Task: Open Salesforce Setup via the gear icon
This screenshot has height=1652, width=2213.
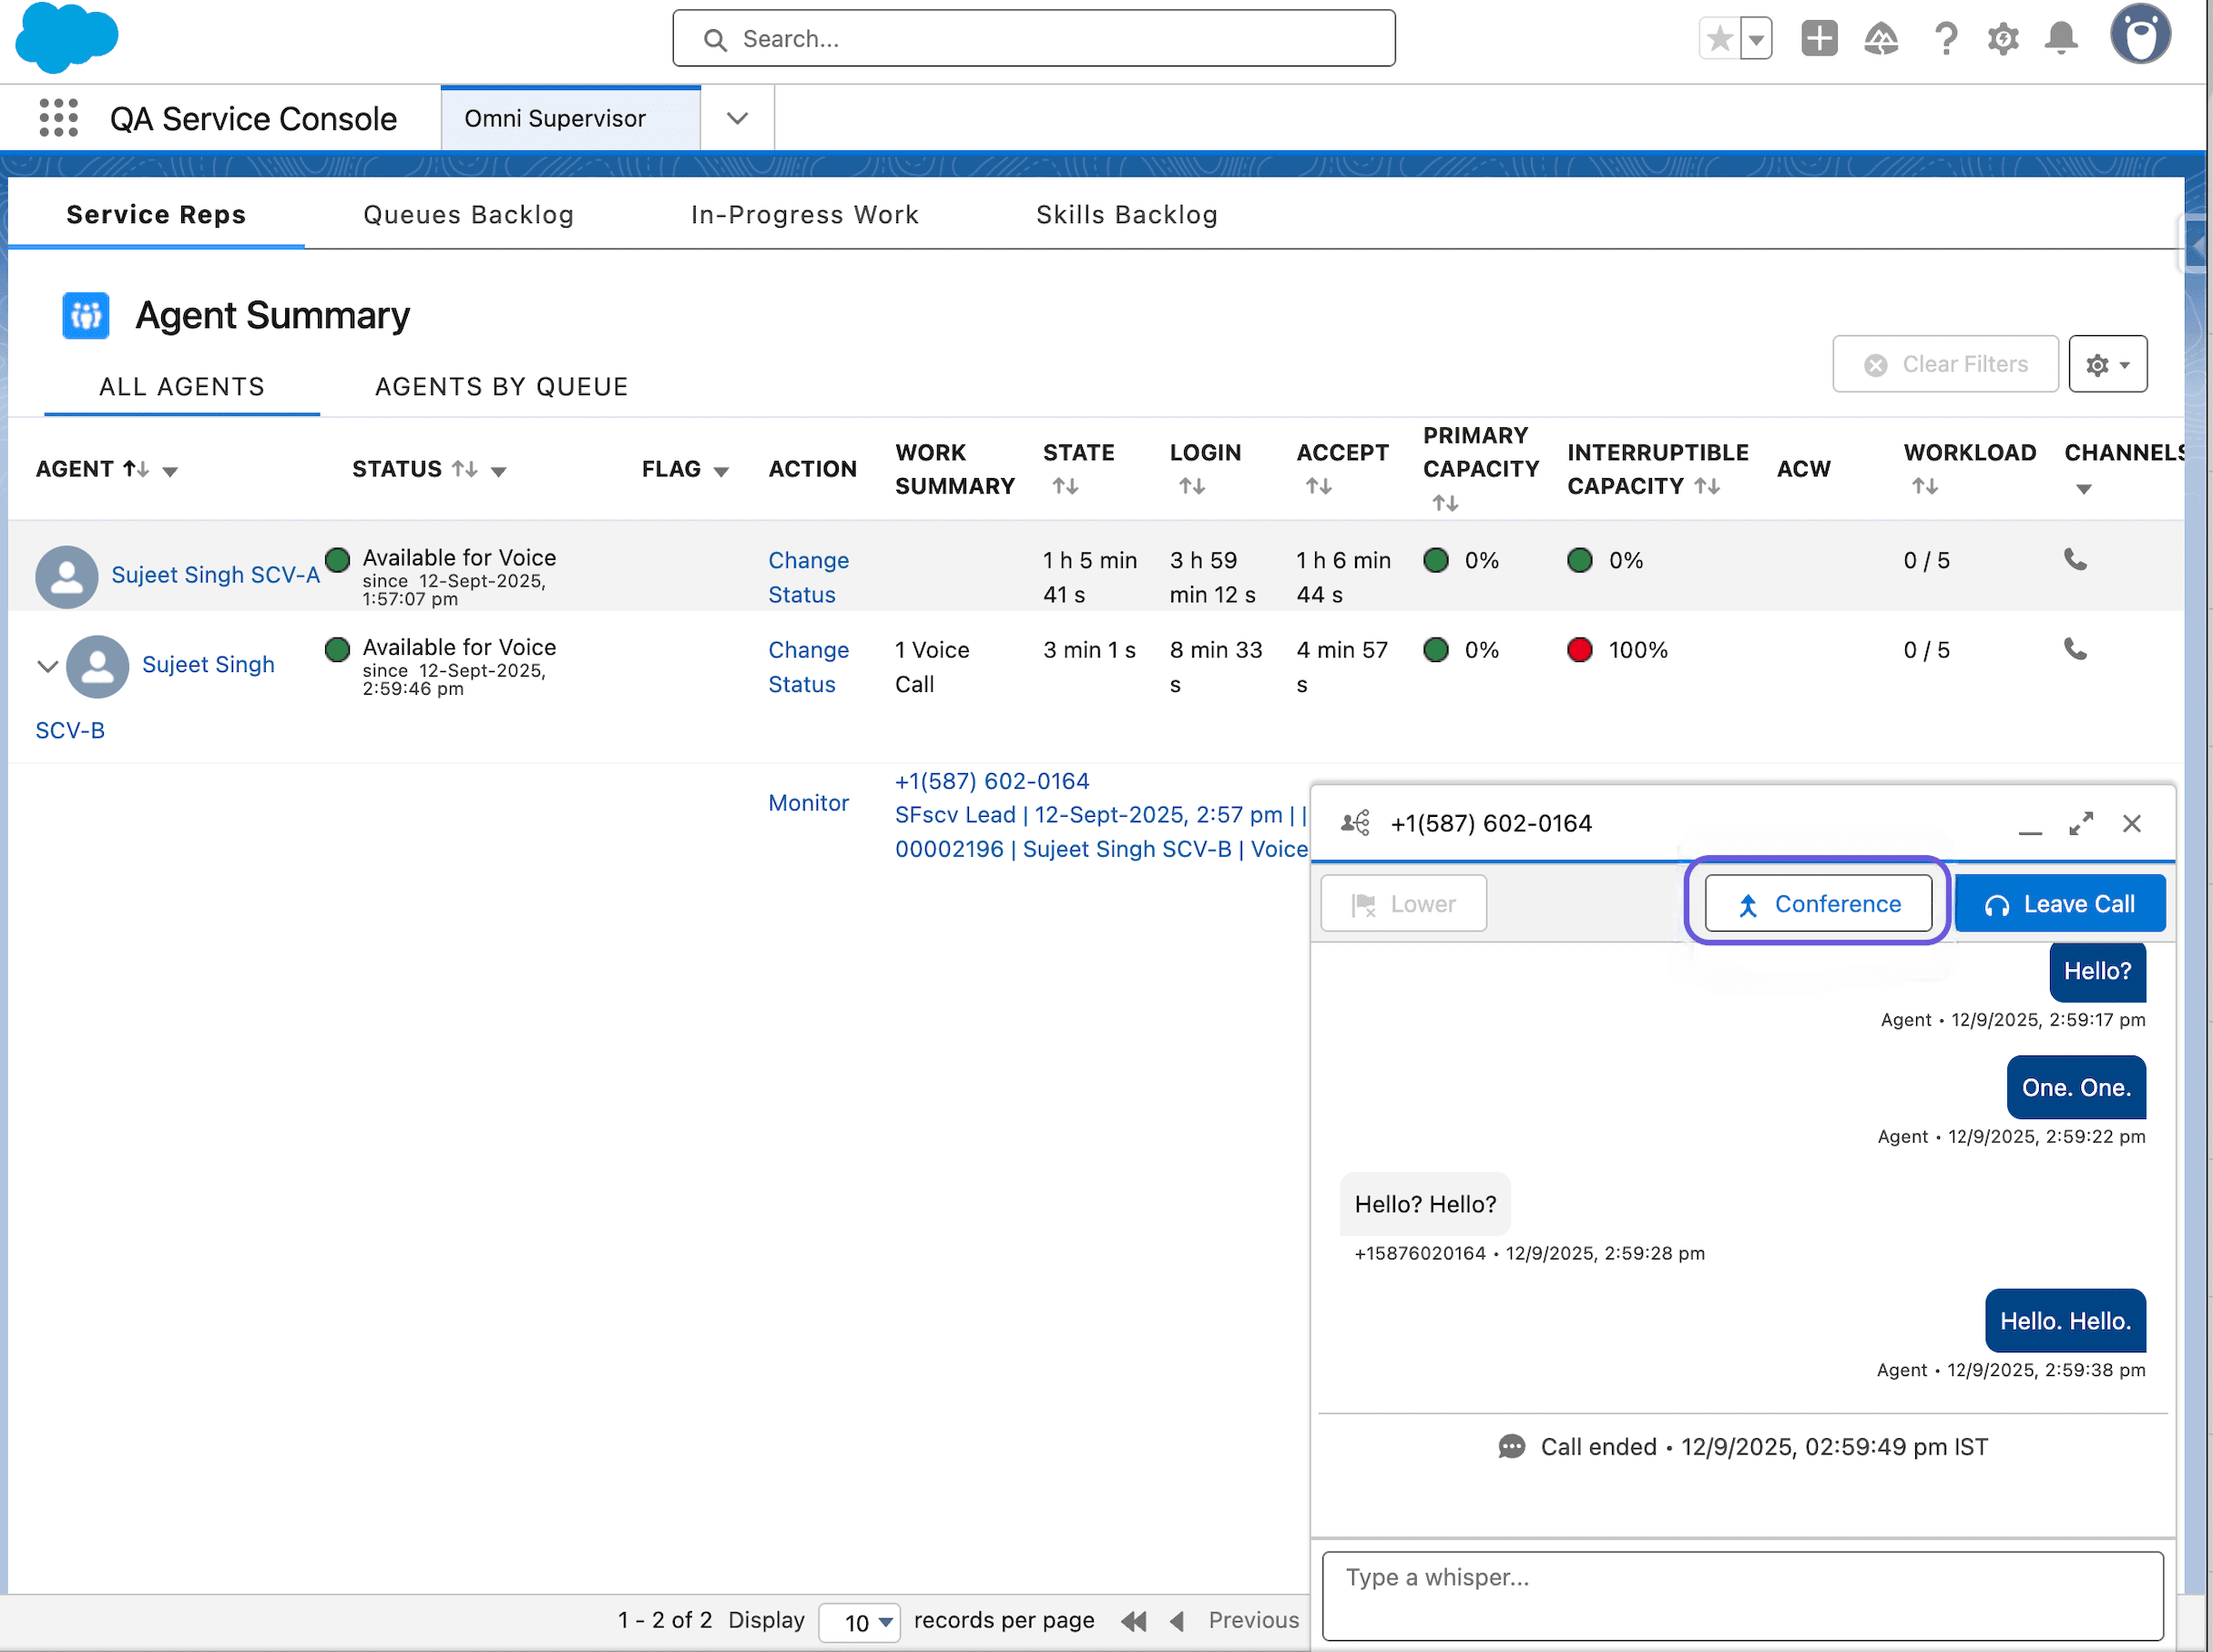Action: 2003,38
